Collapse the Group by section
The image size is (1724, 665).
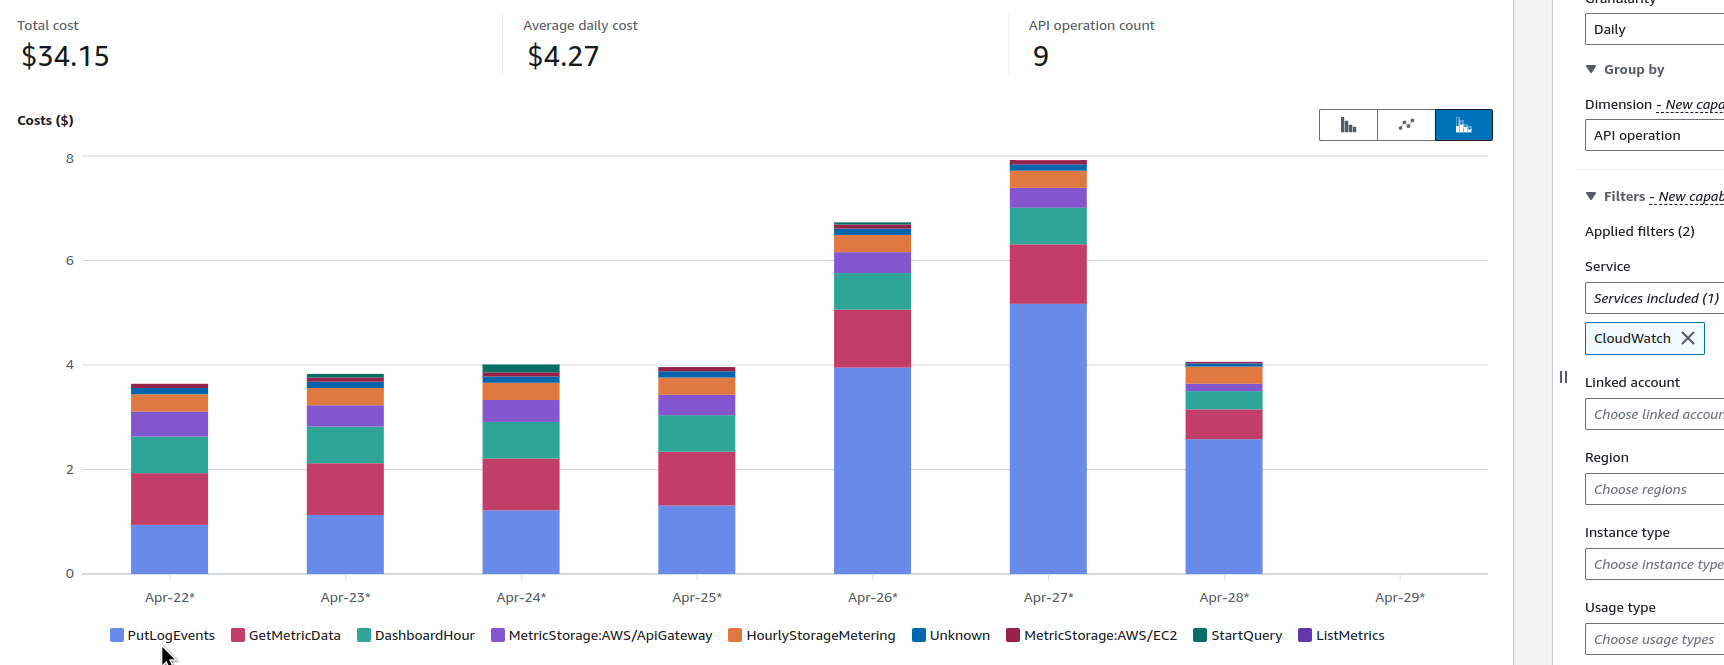click(x=1591, y=69)
